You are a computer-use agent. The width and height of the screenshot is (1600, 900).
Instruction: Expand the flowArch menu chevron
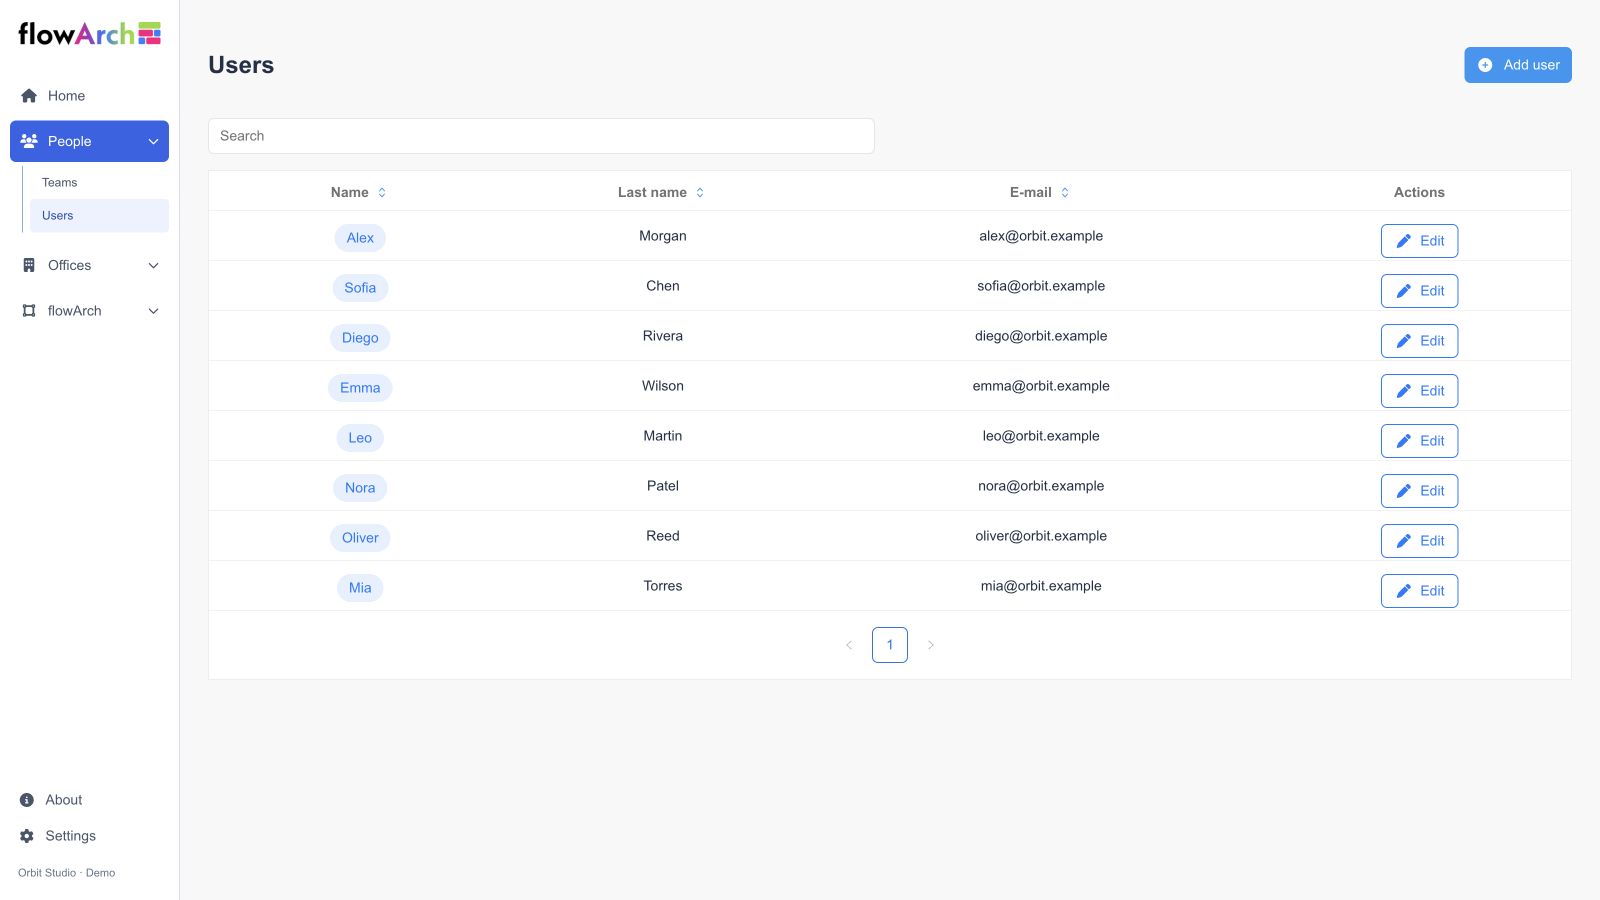pyautogui.click(x=153, y=311)
